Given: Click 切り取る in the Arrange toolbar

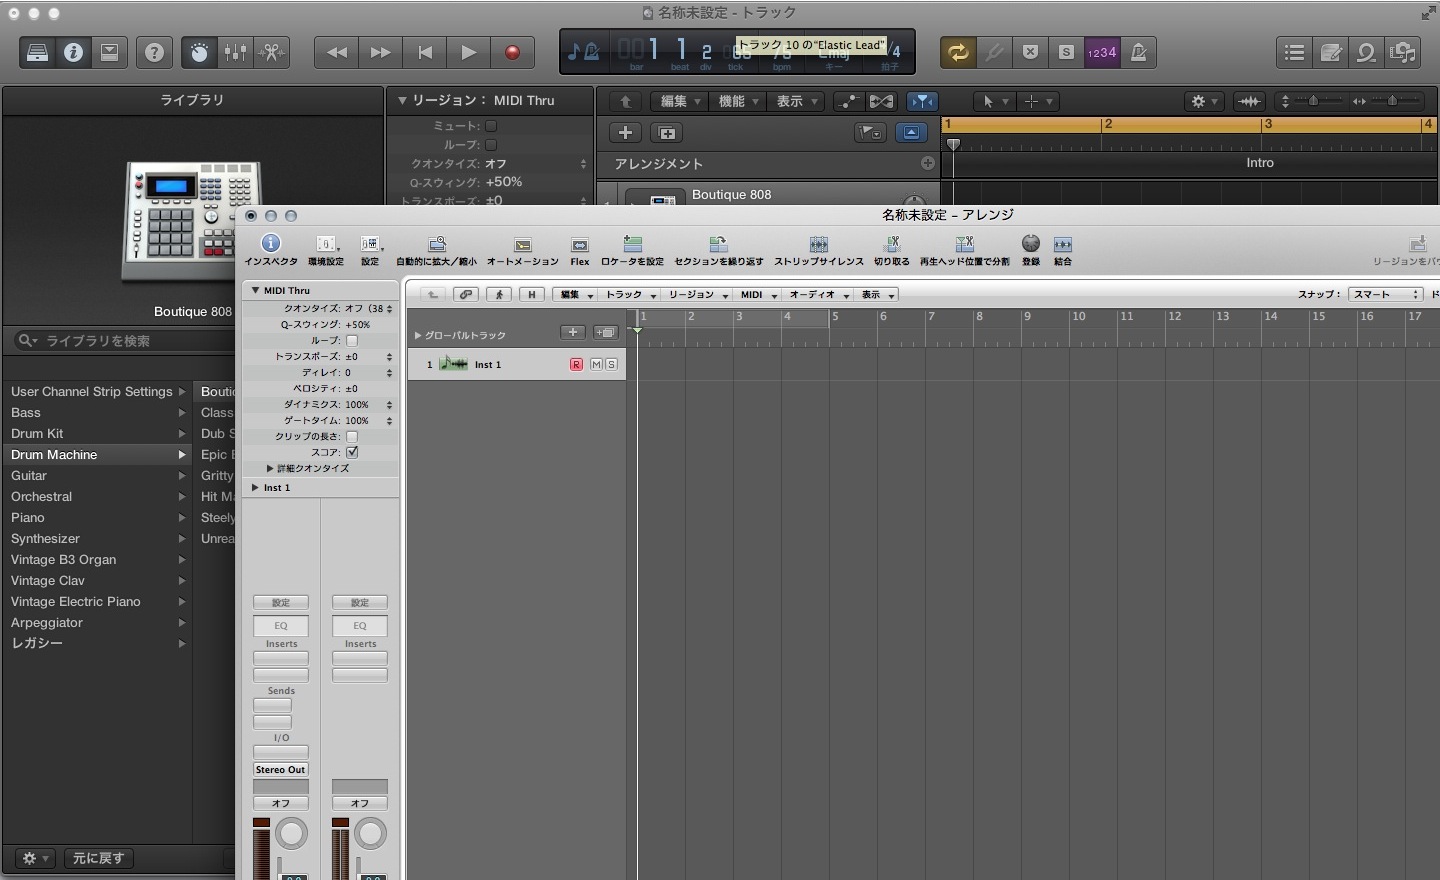Looking at the screenshot, I should pos(892,250).
